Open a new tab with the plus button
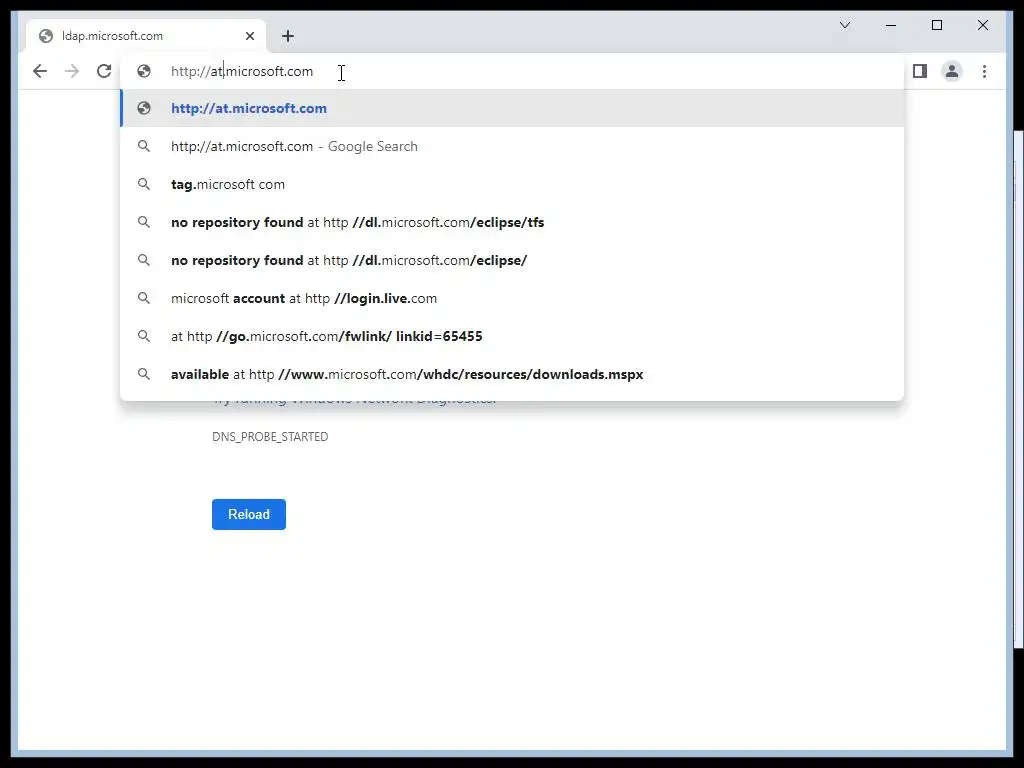 288,36
